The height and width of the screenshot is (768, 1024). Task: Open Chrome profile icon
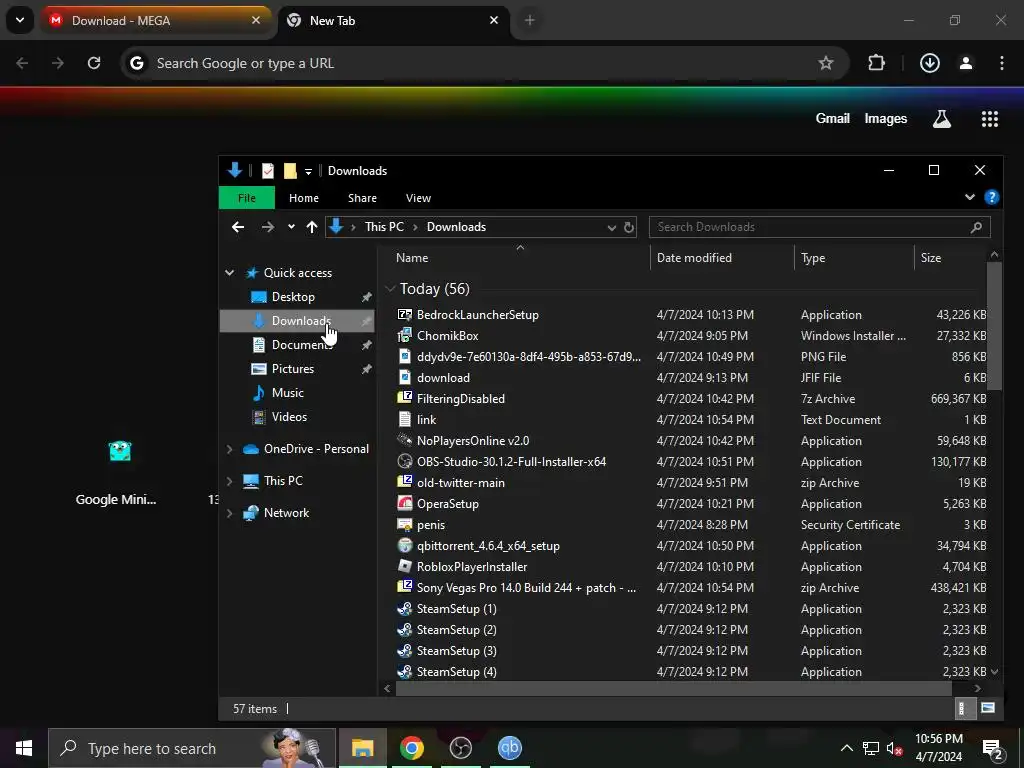coord(966,63)
